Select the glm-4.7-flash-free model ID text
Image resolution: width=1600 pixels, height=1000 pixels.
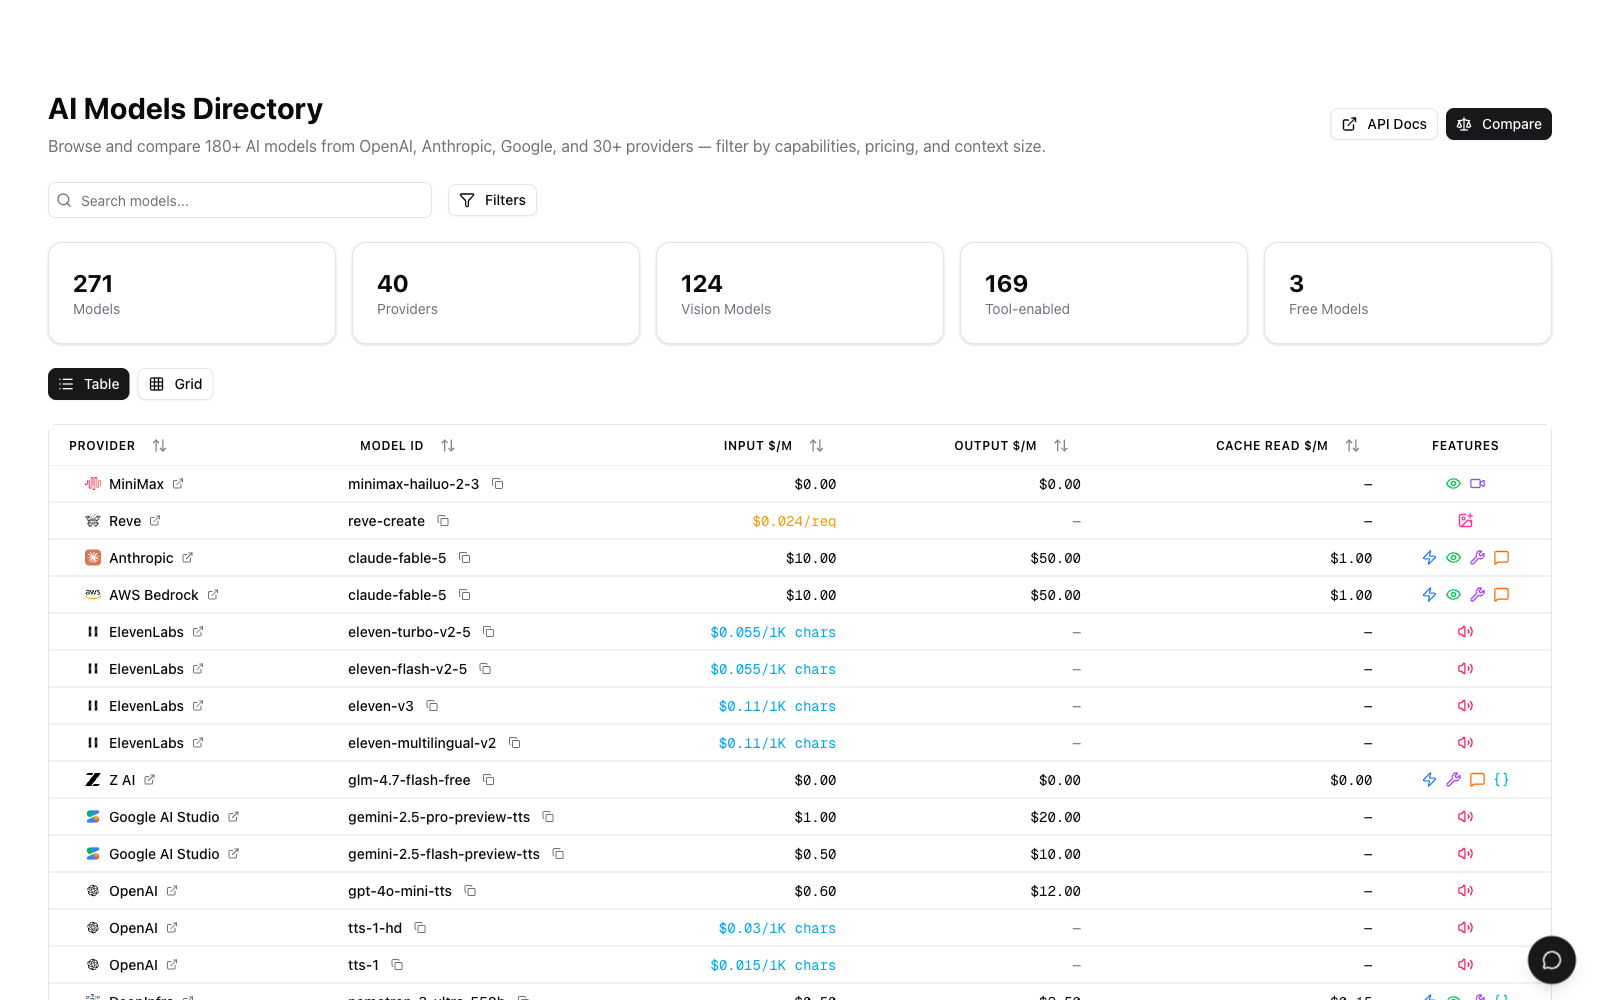tap(409, 780)
